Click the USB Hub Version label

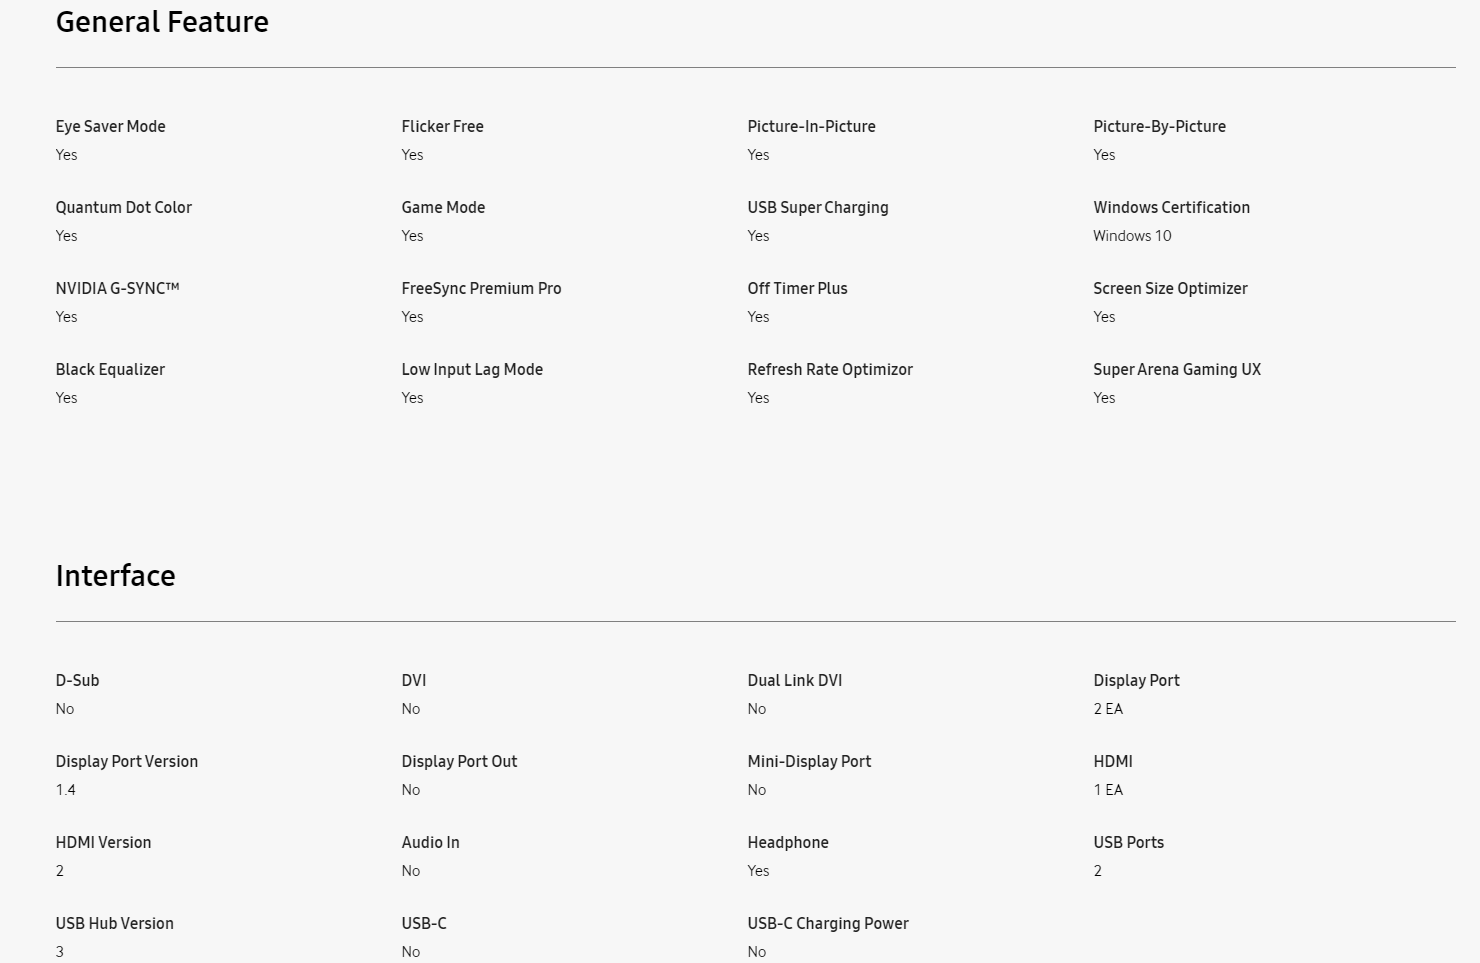(x=115, y=923)
